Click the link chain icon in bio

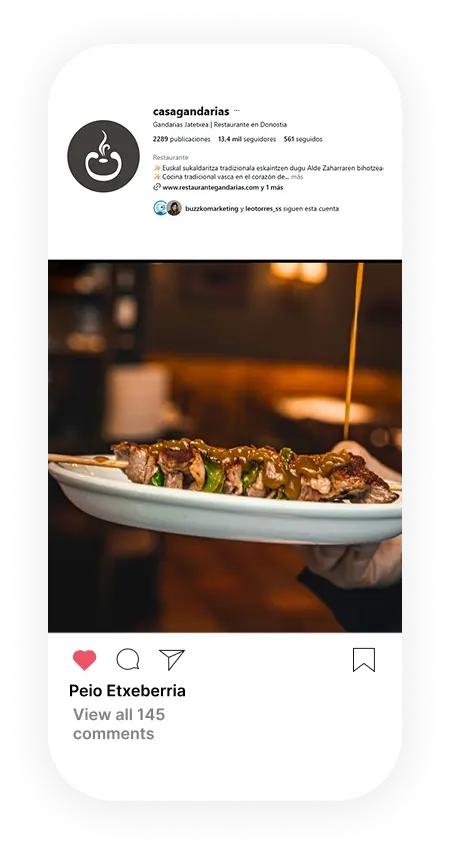157,187
